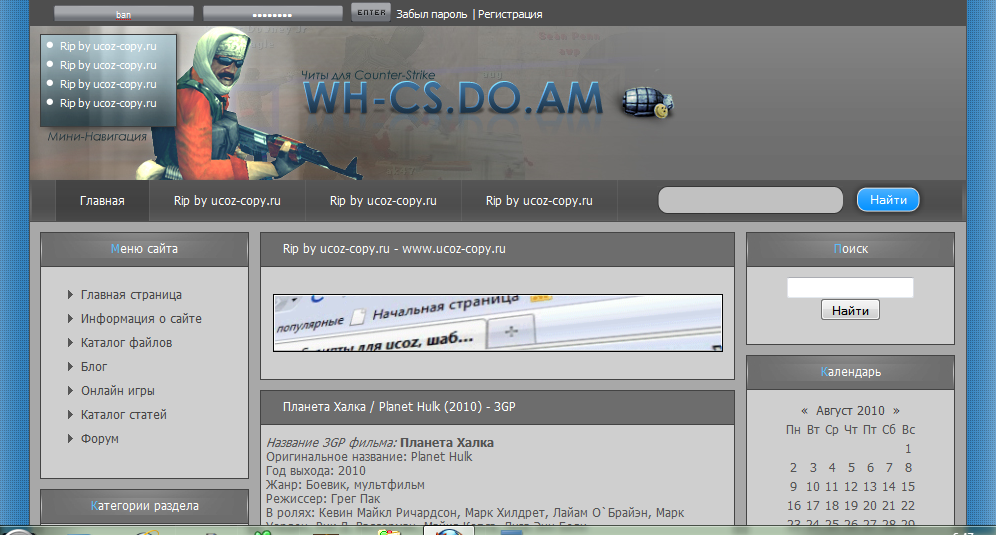Click 'Оригинальное название: Planet Hulk' line
Image resolution: width=996 pixels, height=535 pixels.
tap(369, 457)
